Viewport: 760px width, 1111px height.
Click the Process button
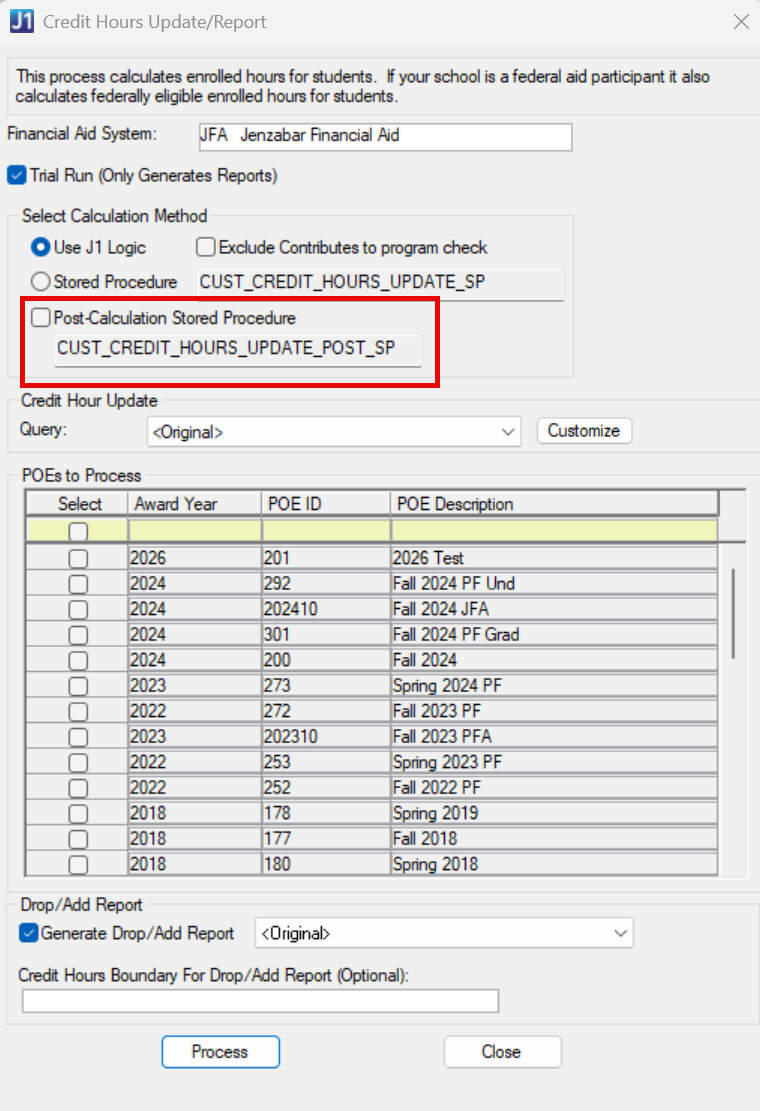pos(220,1052)
